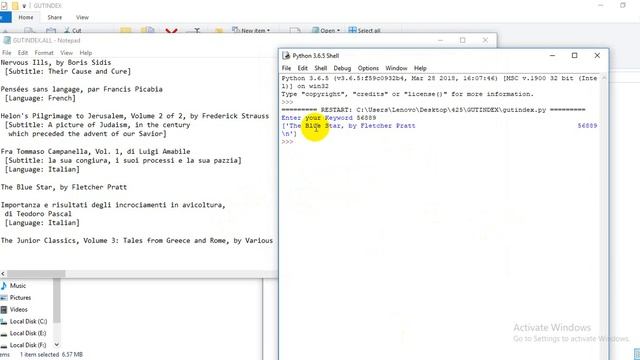Click the Move to folder icon in ribbon

pyautogui.click(x=126, y=31)
